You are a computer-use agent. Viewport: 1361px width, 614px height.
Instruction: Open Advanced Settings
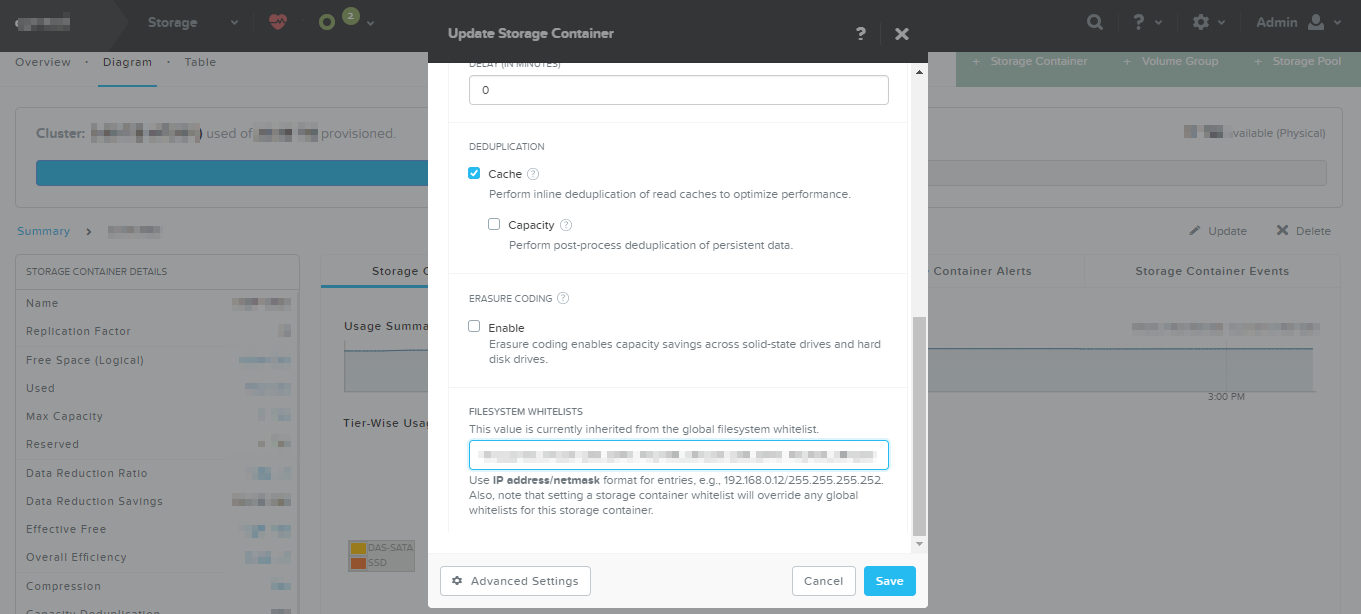(x=515, y=581)
